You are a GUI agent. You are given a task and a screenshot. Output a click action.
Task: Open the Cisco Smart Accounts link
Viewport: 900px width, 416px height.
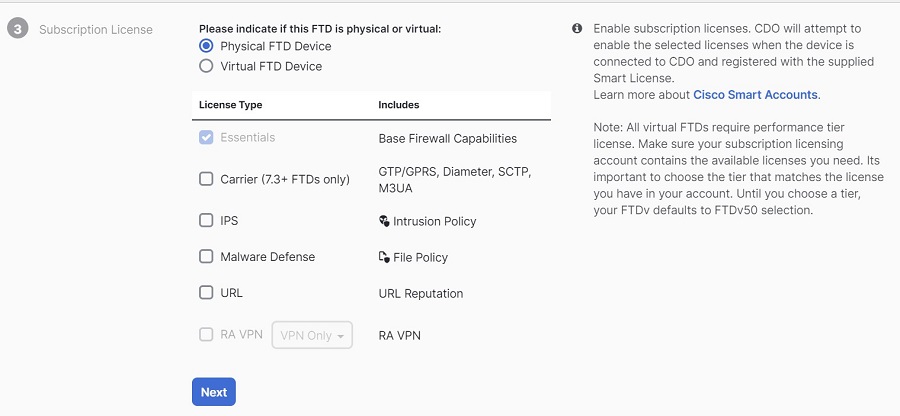point(755,95)
